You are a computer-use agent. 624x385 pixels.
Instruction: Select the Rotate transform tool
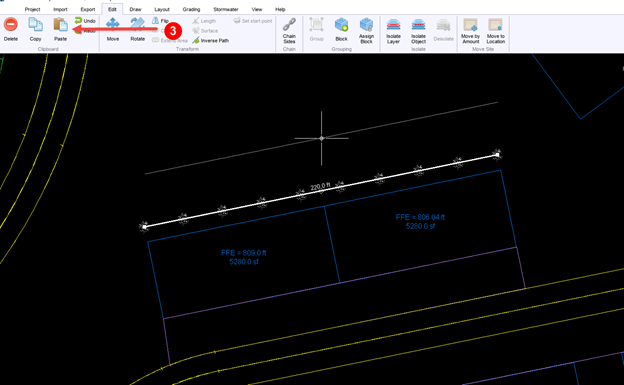coord(137,29)
